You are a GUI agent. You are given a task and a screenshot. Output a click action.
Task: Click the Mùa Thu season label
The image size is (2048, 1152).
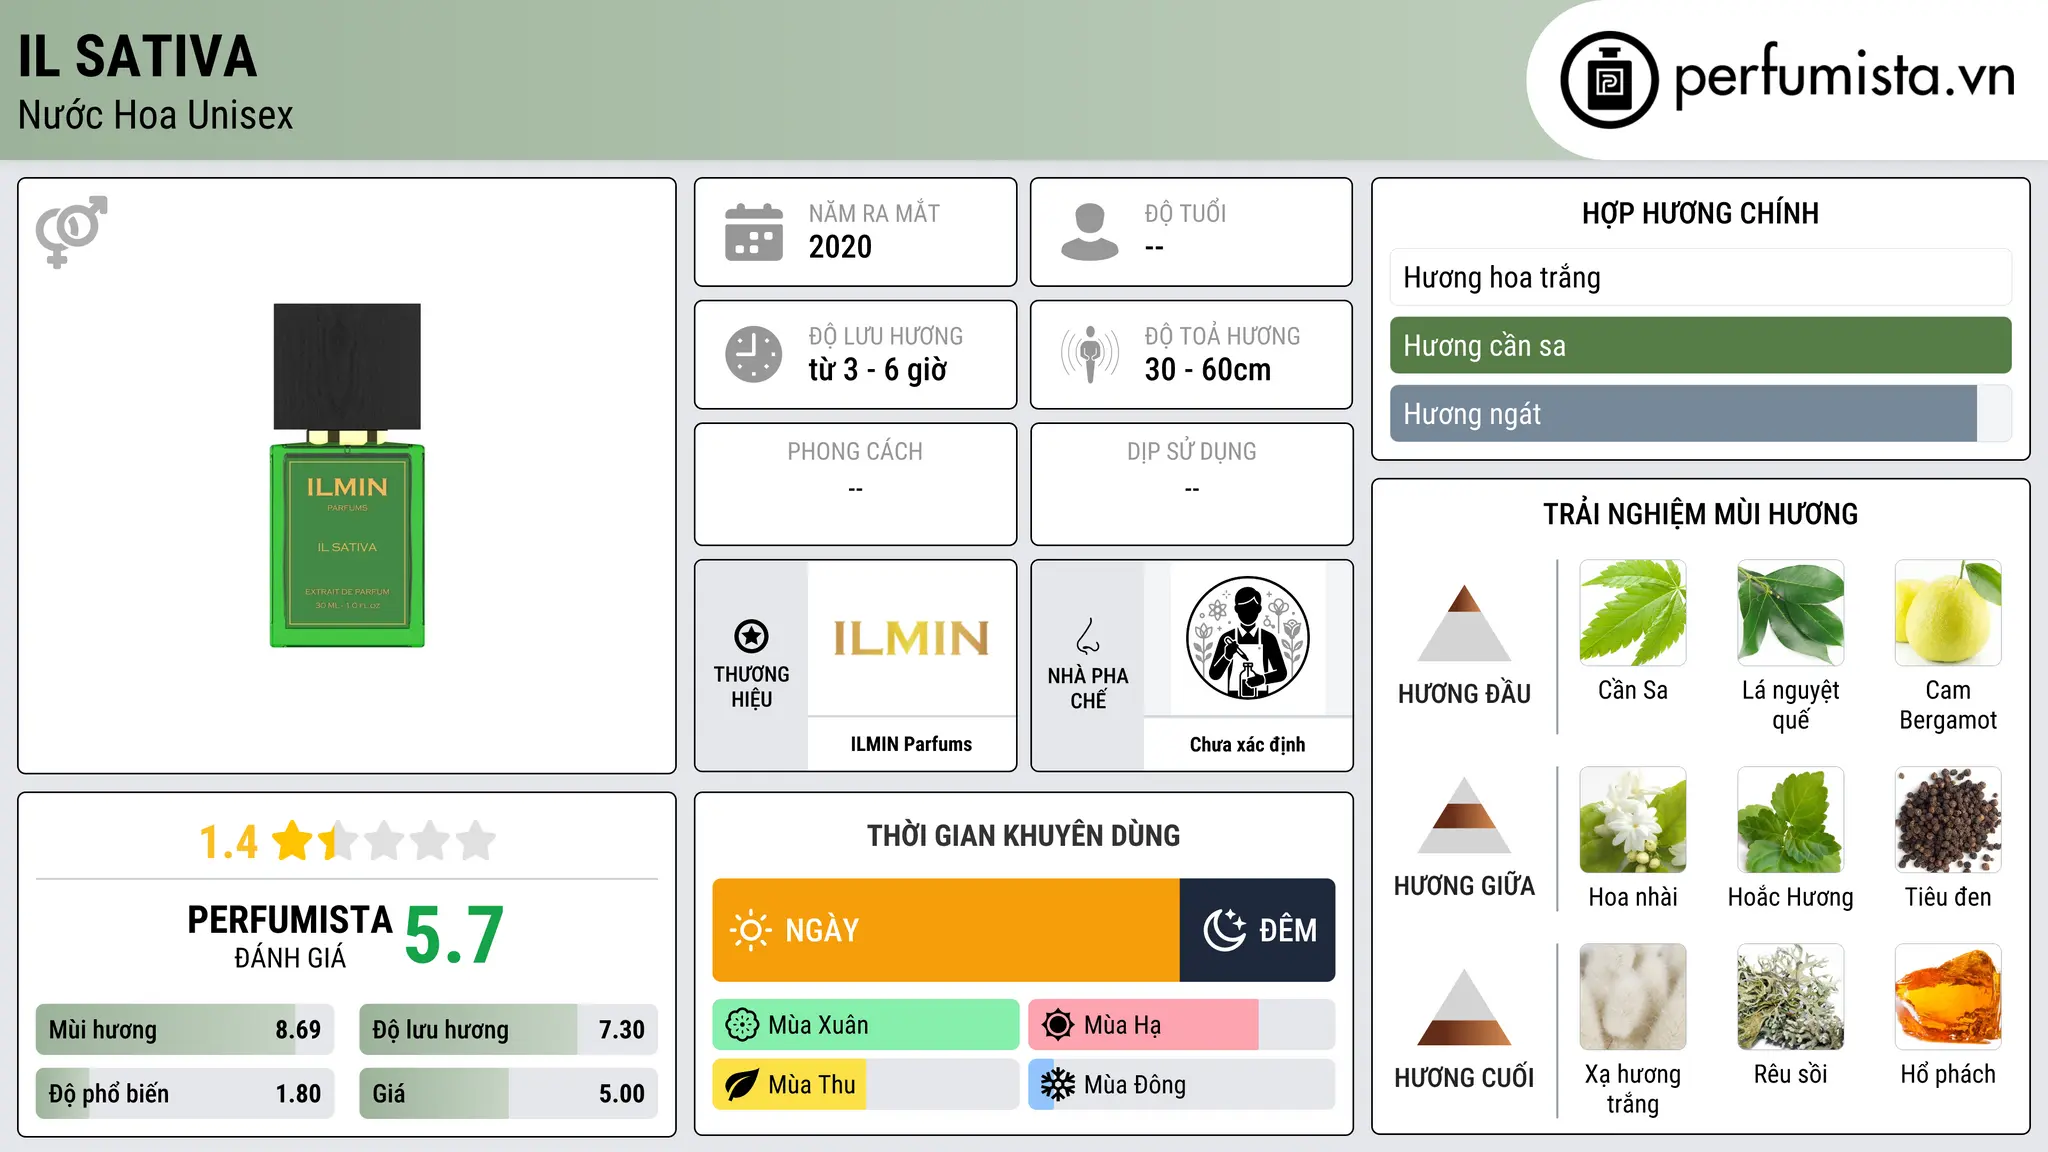coord(812,1085)
